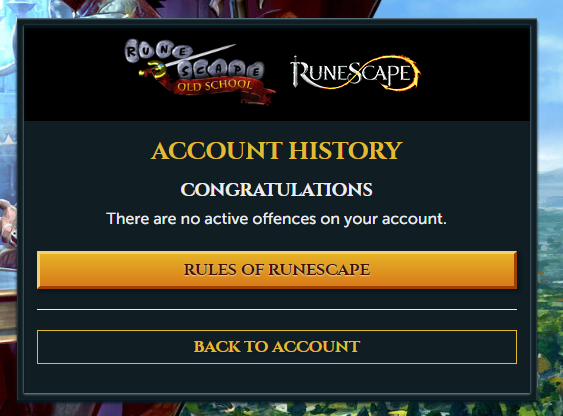
Task: Click the Account History heading
Action: (277, 150)
